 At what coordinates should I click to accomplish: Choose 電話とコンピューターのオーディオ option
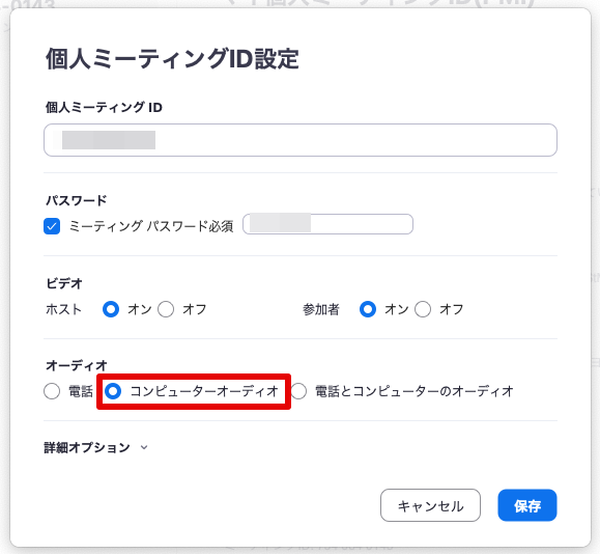point(299,392)
